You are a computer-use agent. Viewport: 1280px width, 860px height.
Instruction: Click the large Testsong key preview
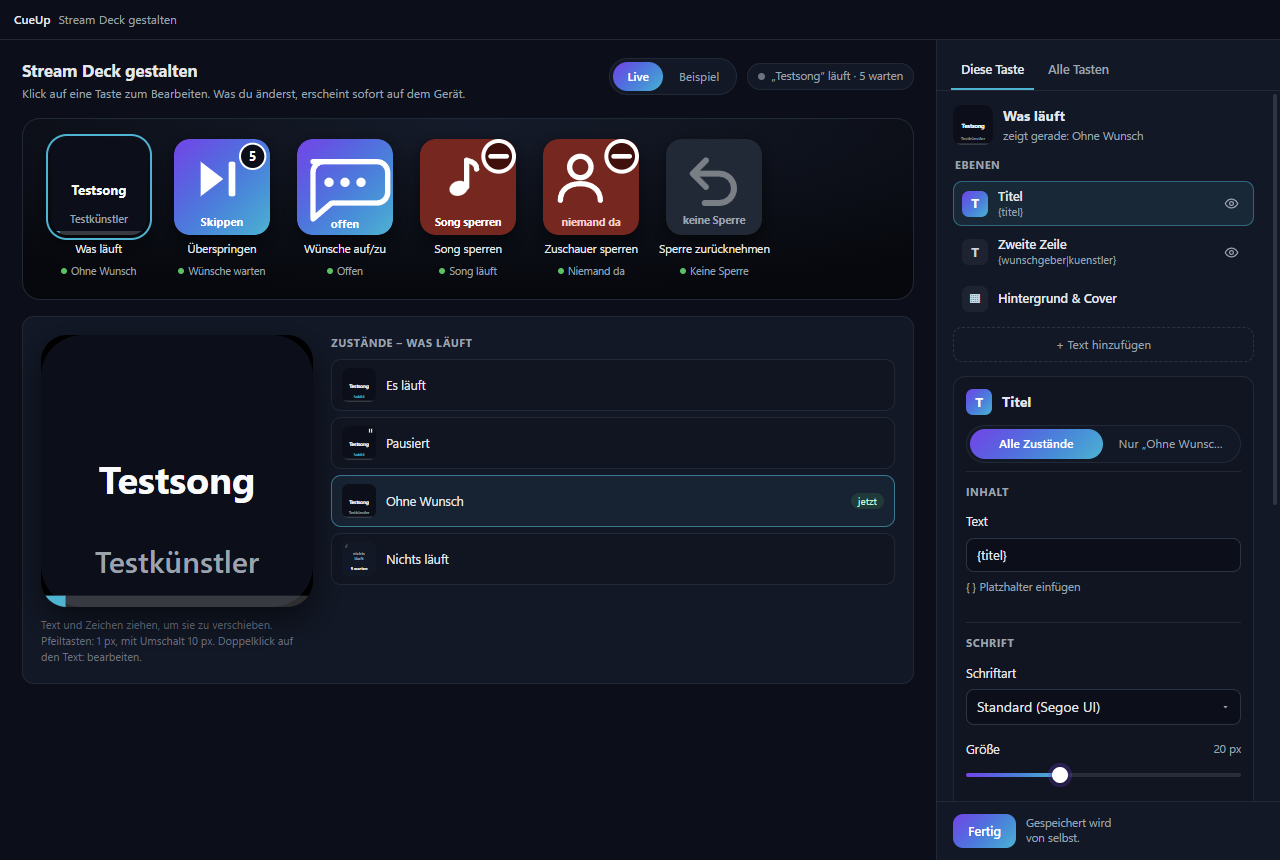tap(177, 471)
